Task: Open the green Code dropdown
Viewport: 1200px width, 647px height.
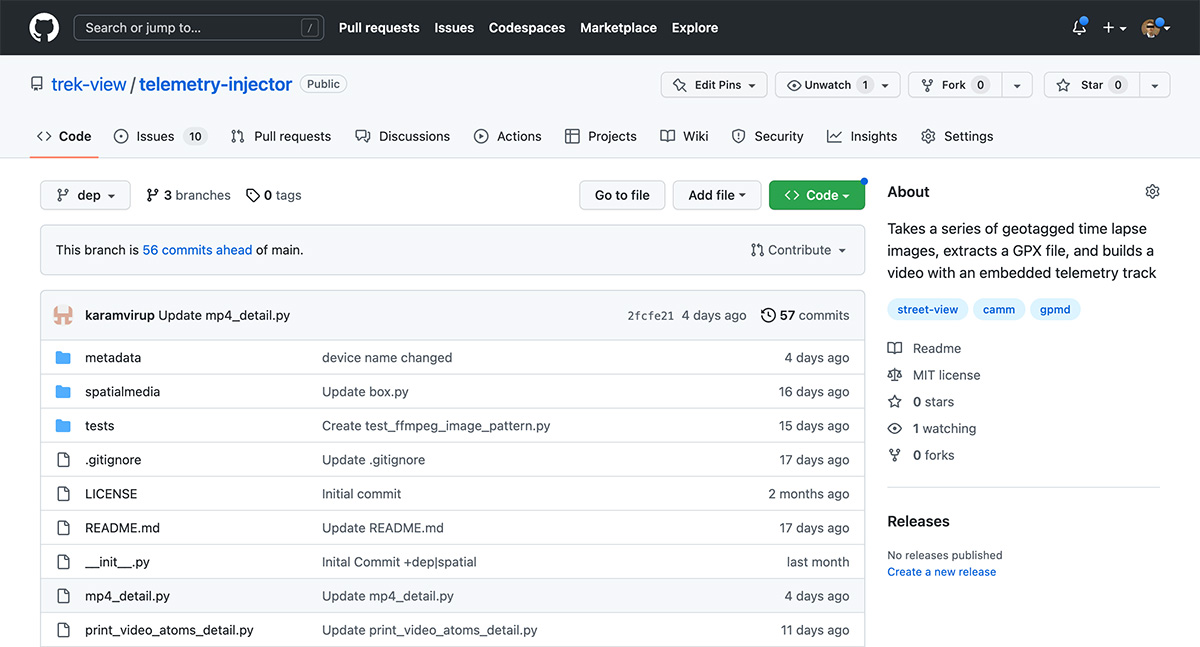Action: [x=816, y=195]
